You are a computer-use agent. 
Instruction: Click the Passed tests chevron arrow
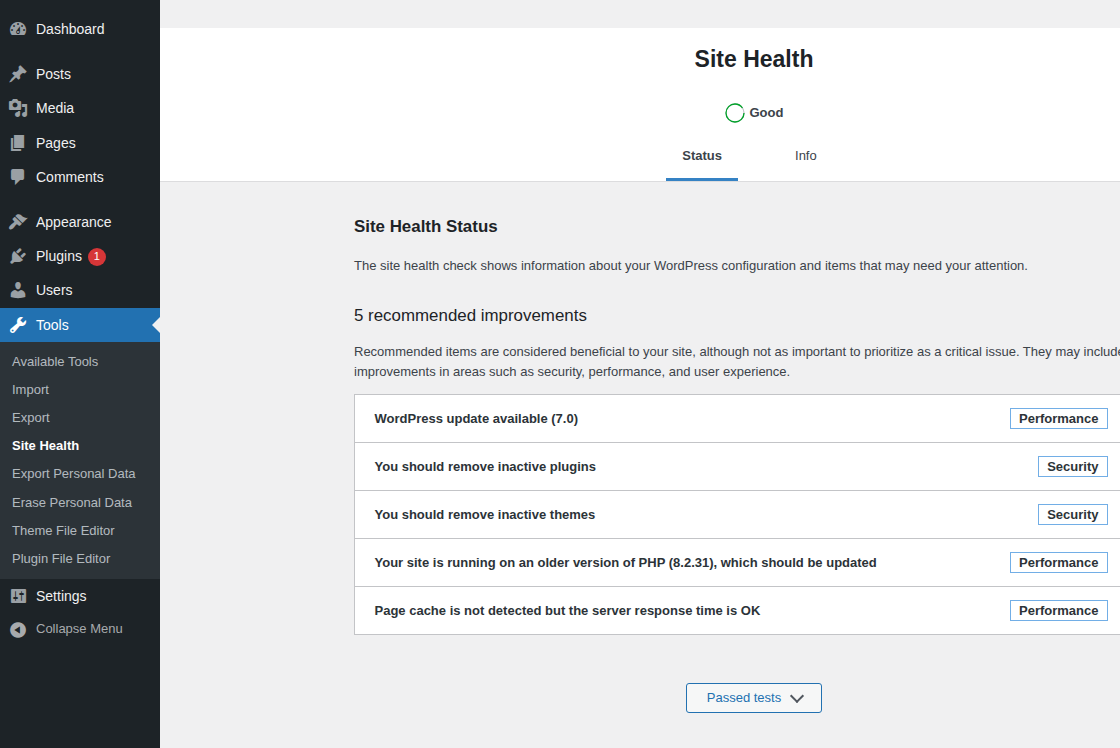pos(797,699)
